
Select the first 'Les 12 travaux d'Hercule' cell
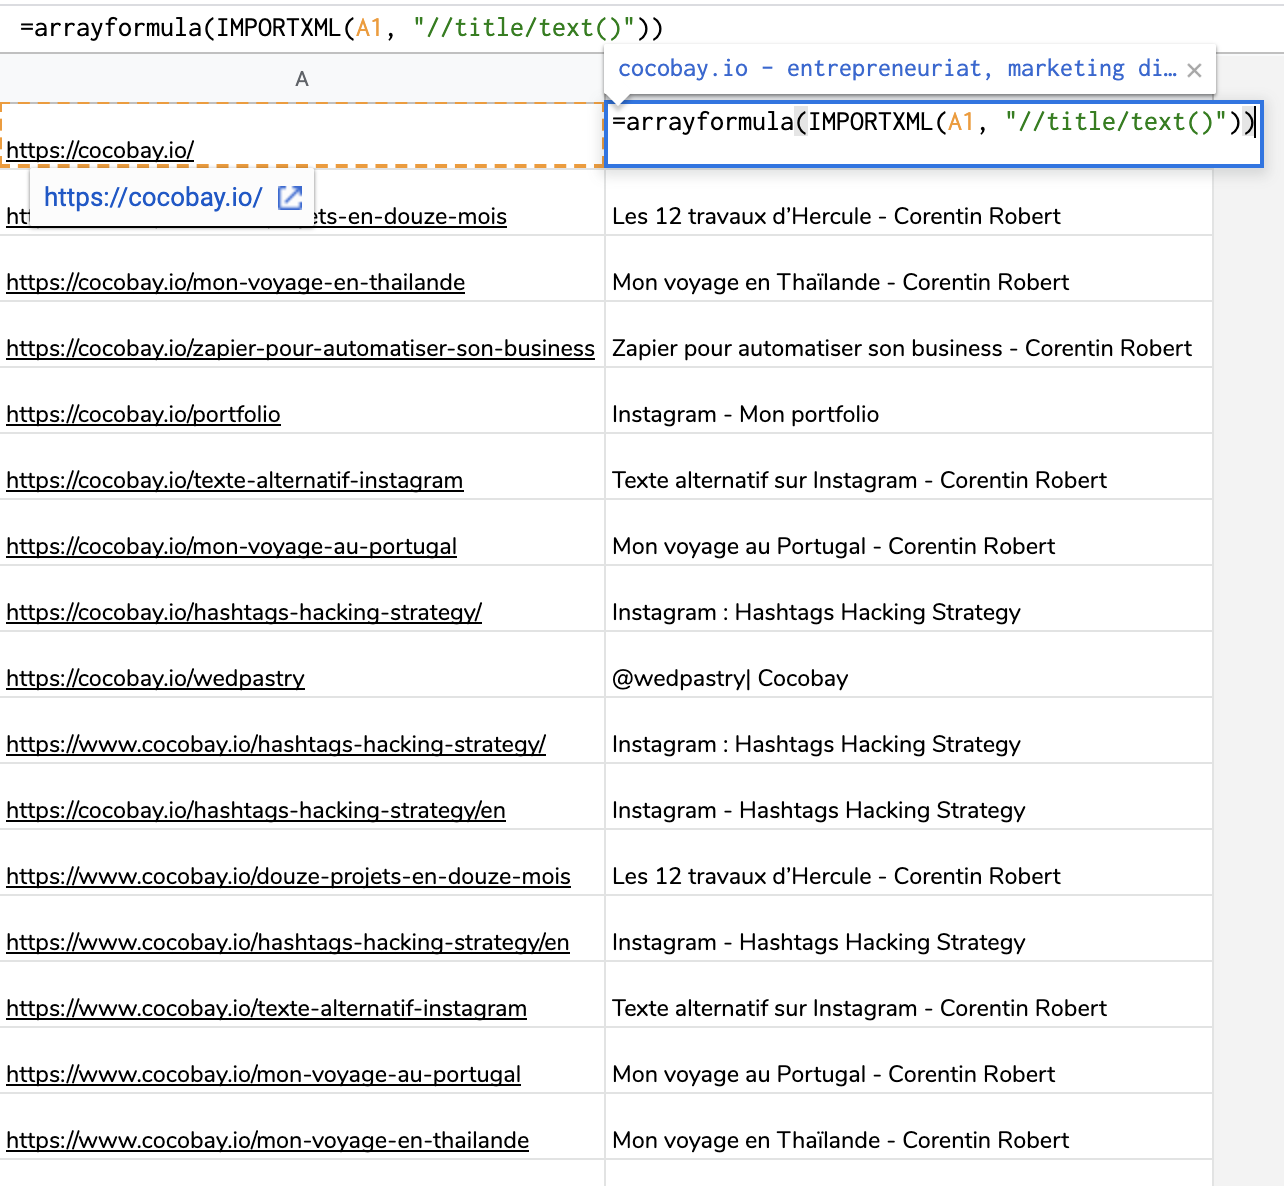909,203
